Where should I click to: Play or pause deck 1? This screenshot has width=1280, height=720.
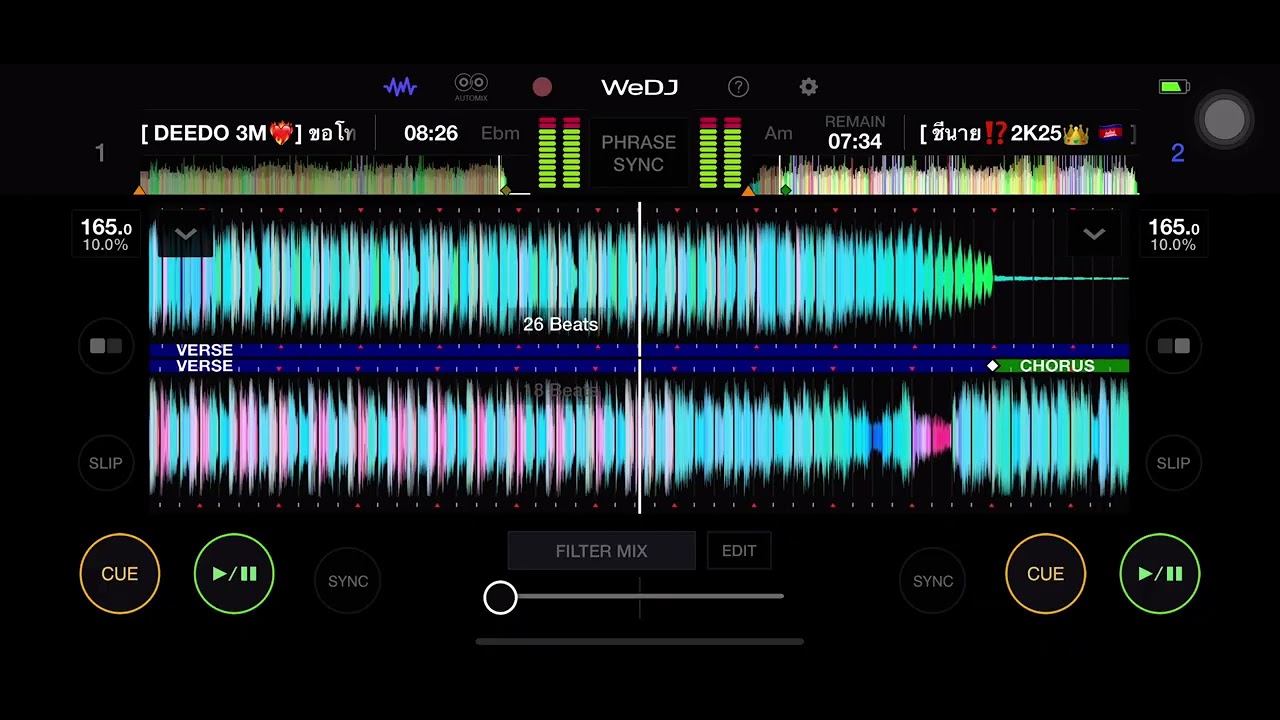(234, 574)
